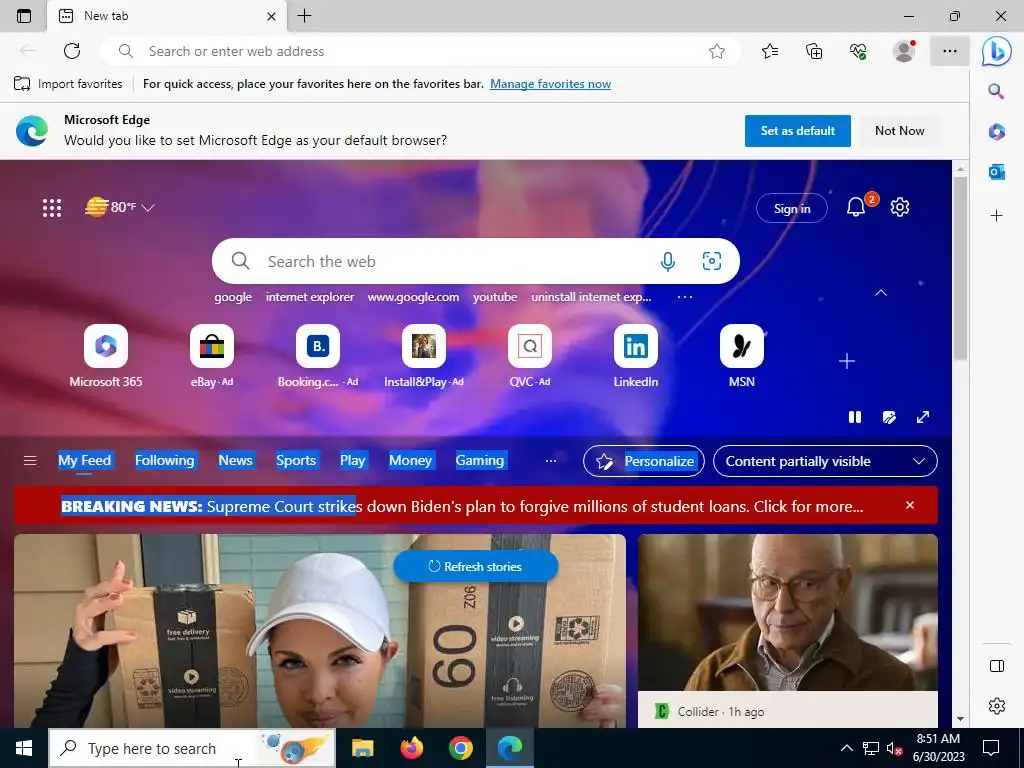The image size is (1024, 768).
Task: Open page settings gear
Action: (x=900, y=207)
